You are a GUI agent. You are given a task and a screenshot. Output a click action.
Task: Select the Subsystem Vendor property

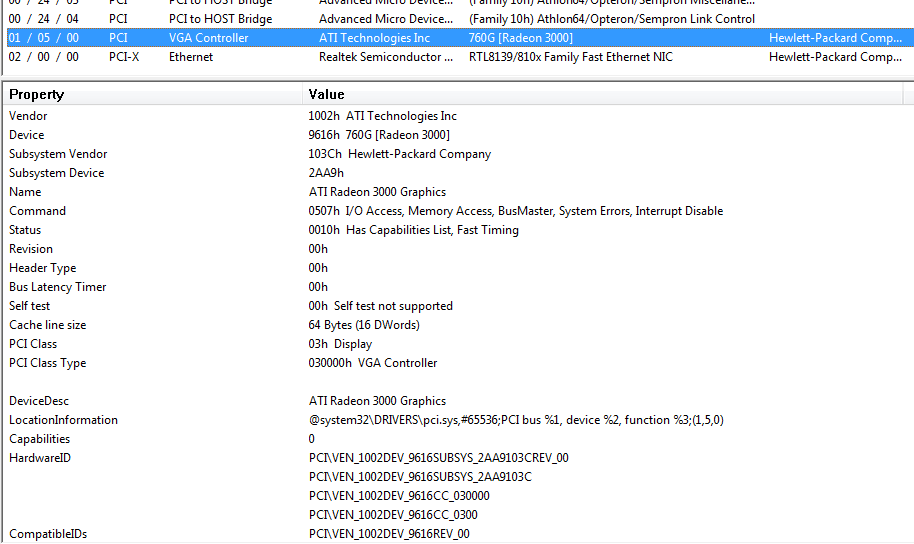58,154
